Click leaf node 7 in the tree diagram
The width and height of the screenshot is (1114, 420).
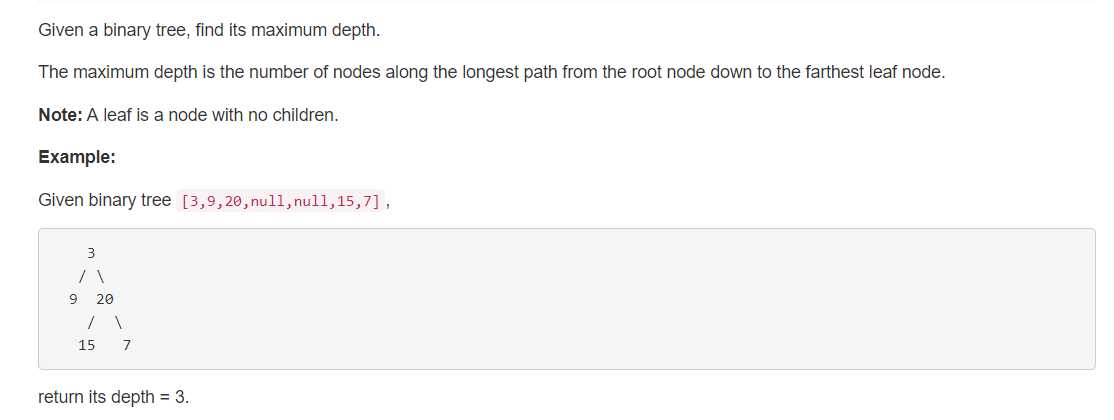pyautogui.click(x=127, y=345)
